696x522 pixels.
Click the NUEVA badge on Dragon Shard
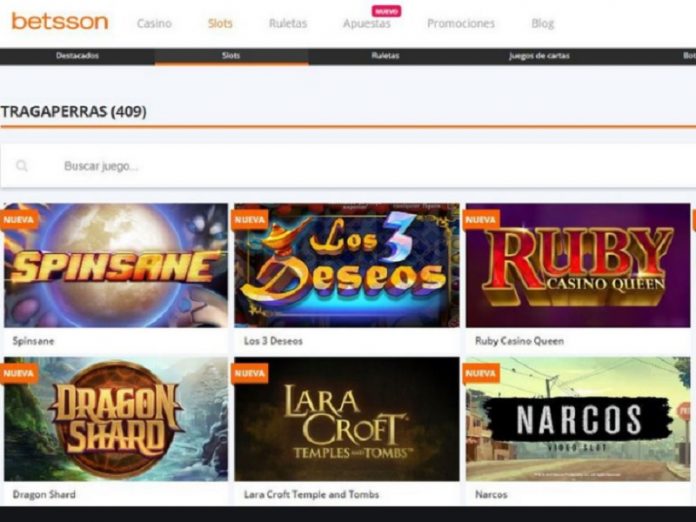pos(19,373)
